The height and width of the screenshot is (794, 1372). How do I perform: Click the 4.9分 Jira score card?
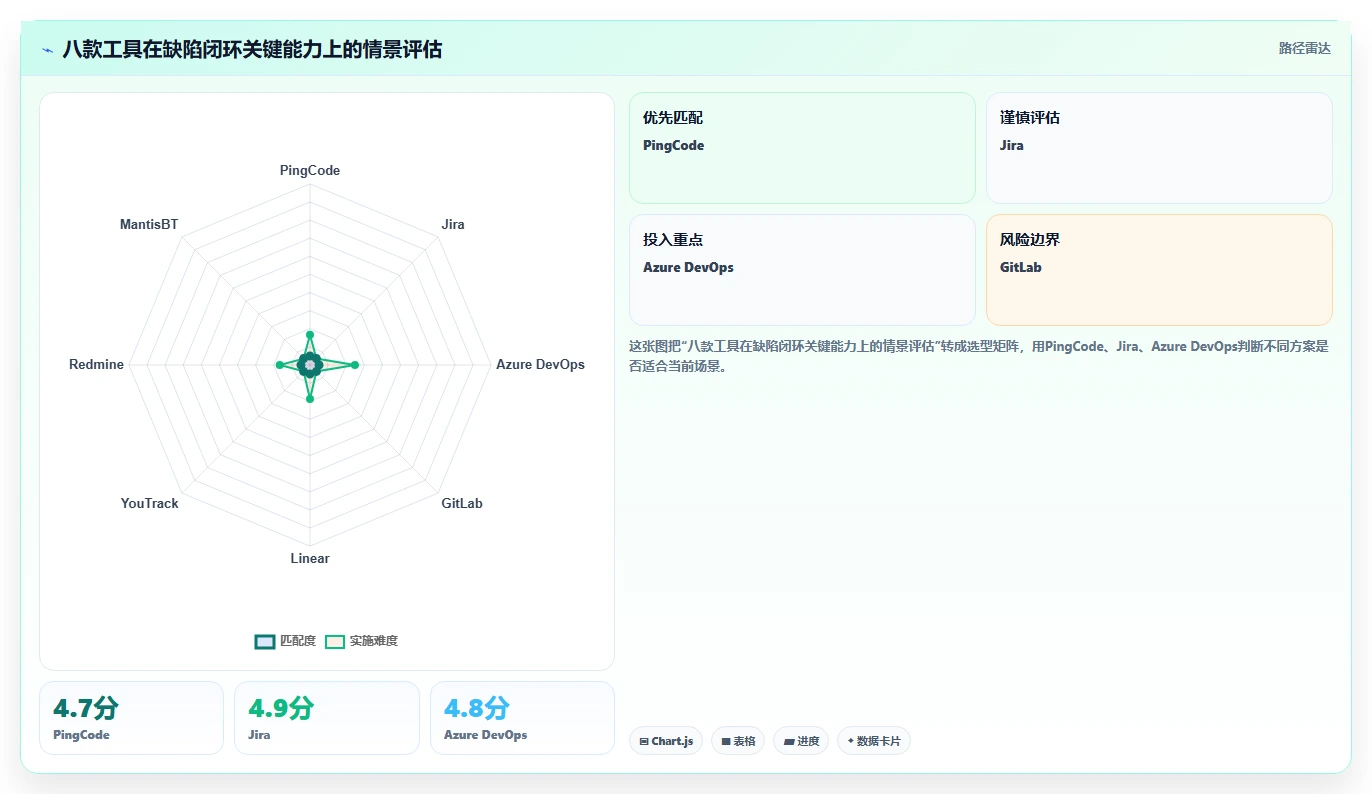[326, 718]
